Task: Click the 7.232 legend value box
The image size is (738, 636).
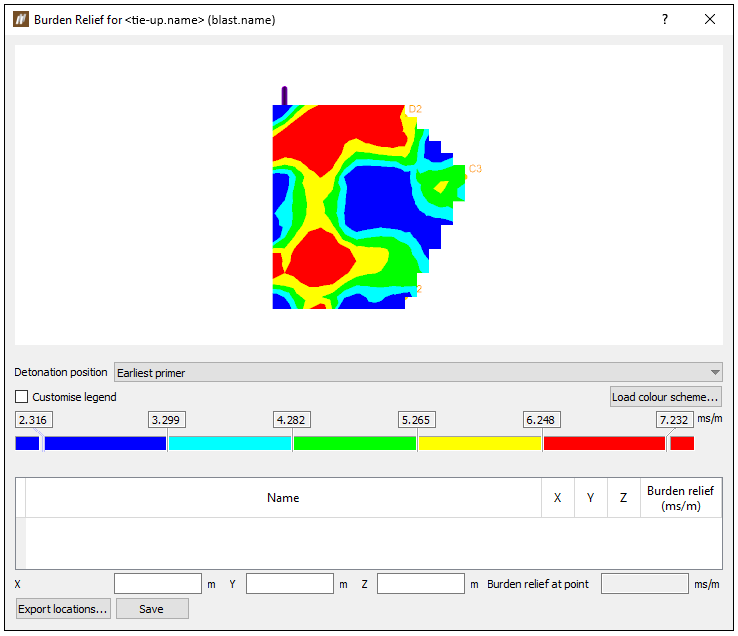Action: (674, 419)
